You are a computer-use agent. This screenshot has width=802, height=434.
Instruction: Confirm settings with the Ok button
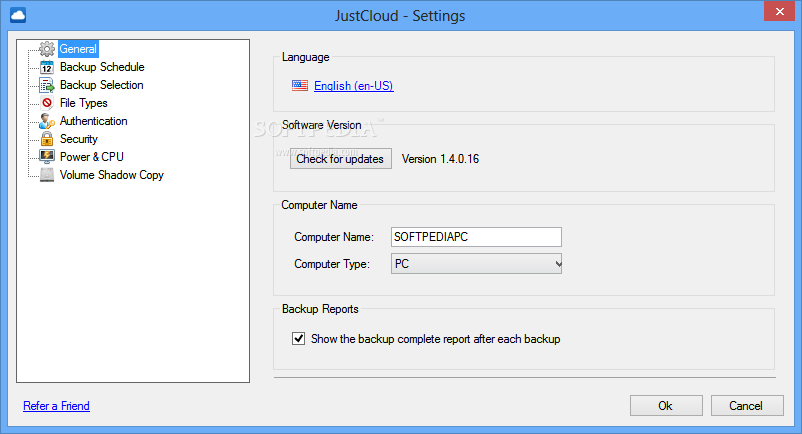point(666,406)
